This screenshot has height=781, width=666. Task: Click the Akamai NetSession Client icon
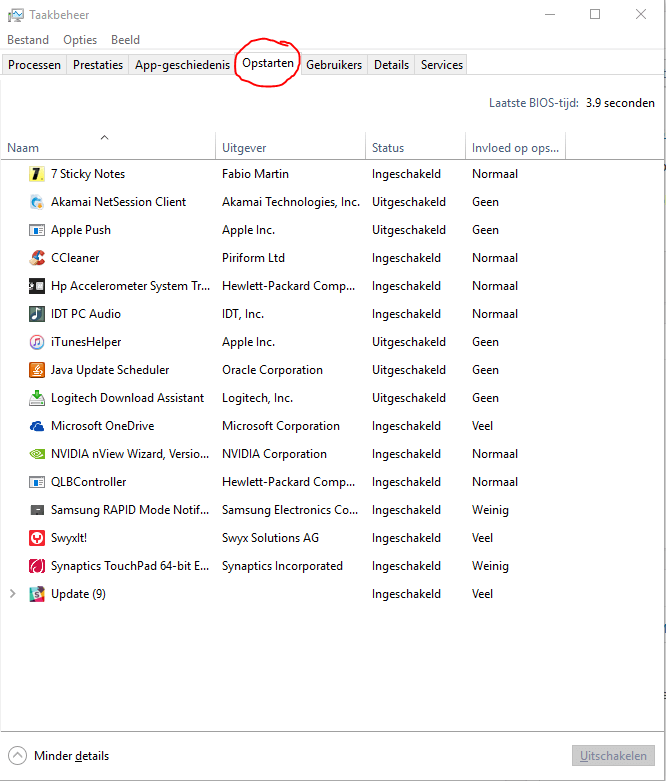click(x=37, y=202)
